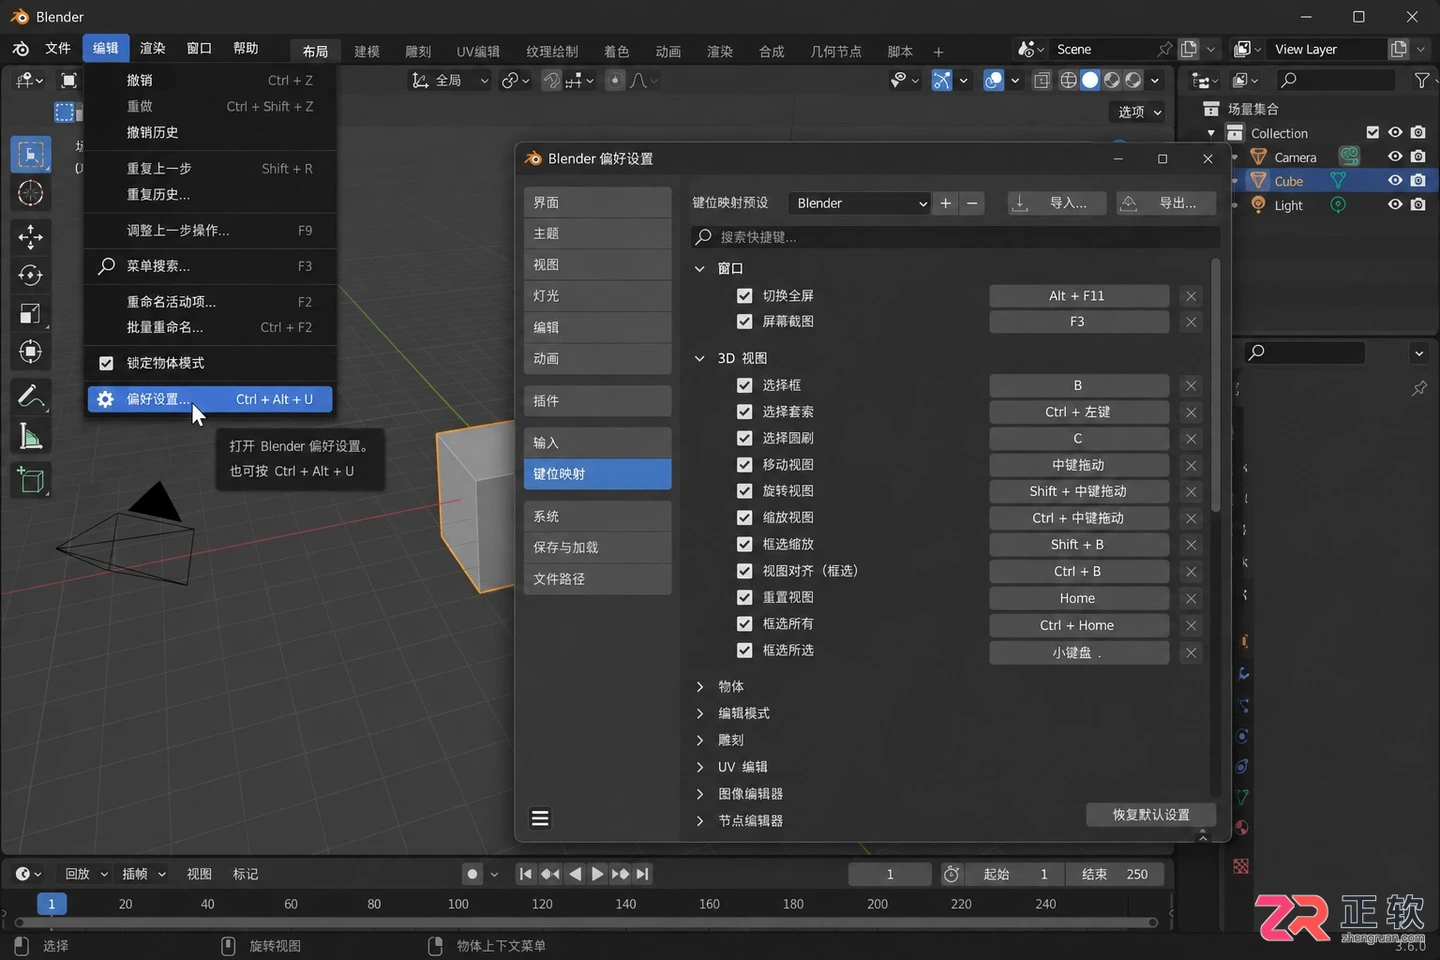Select the Add Cube tool

31,481
